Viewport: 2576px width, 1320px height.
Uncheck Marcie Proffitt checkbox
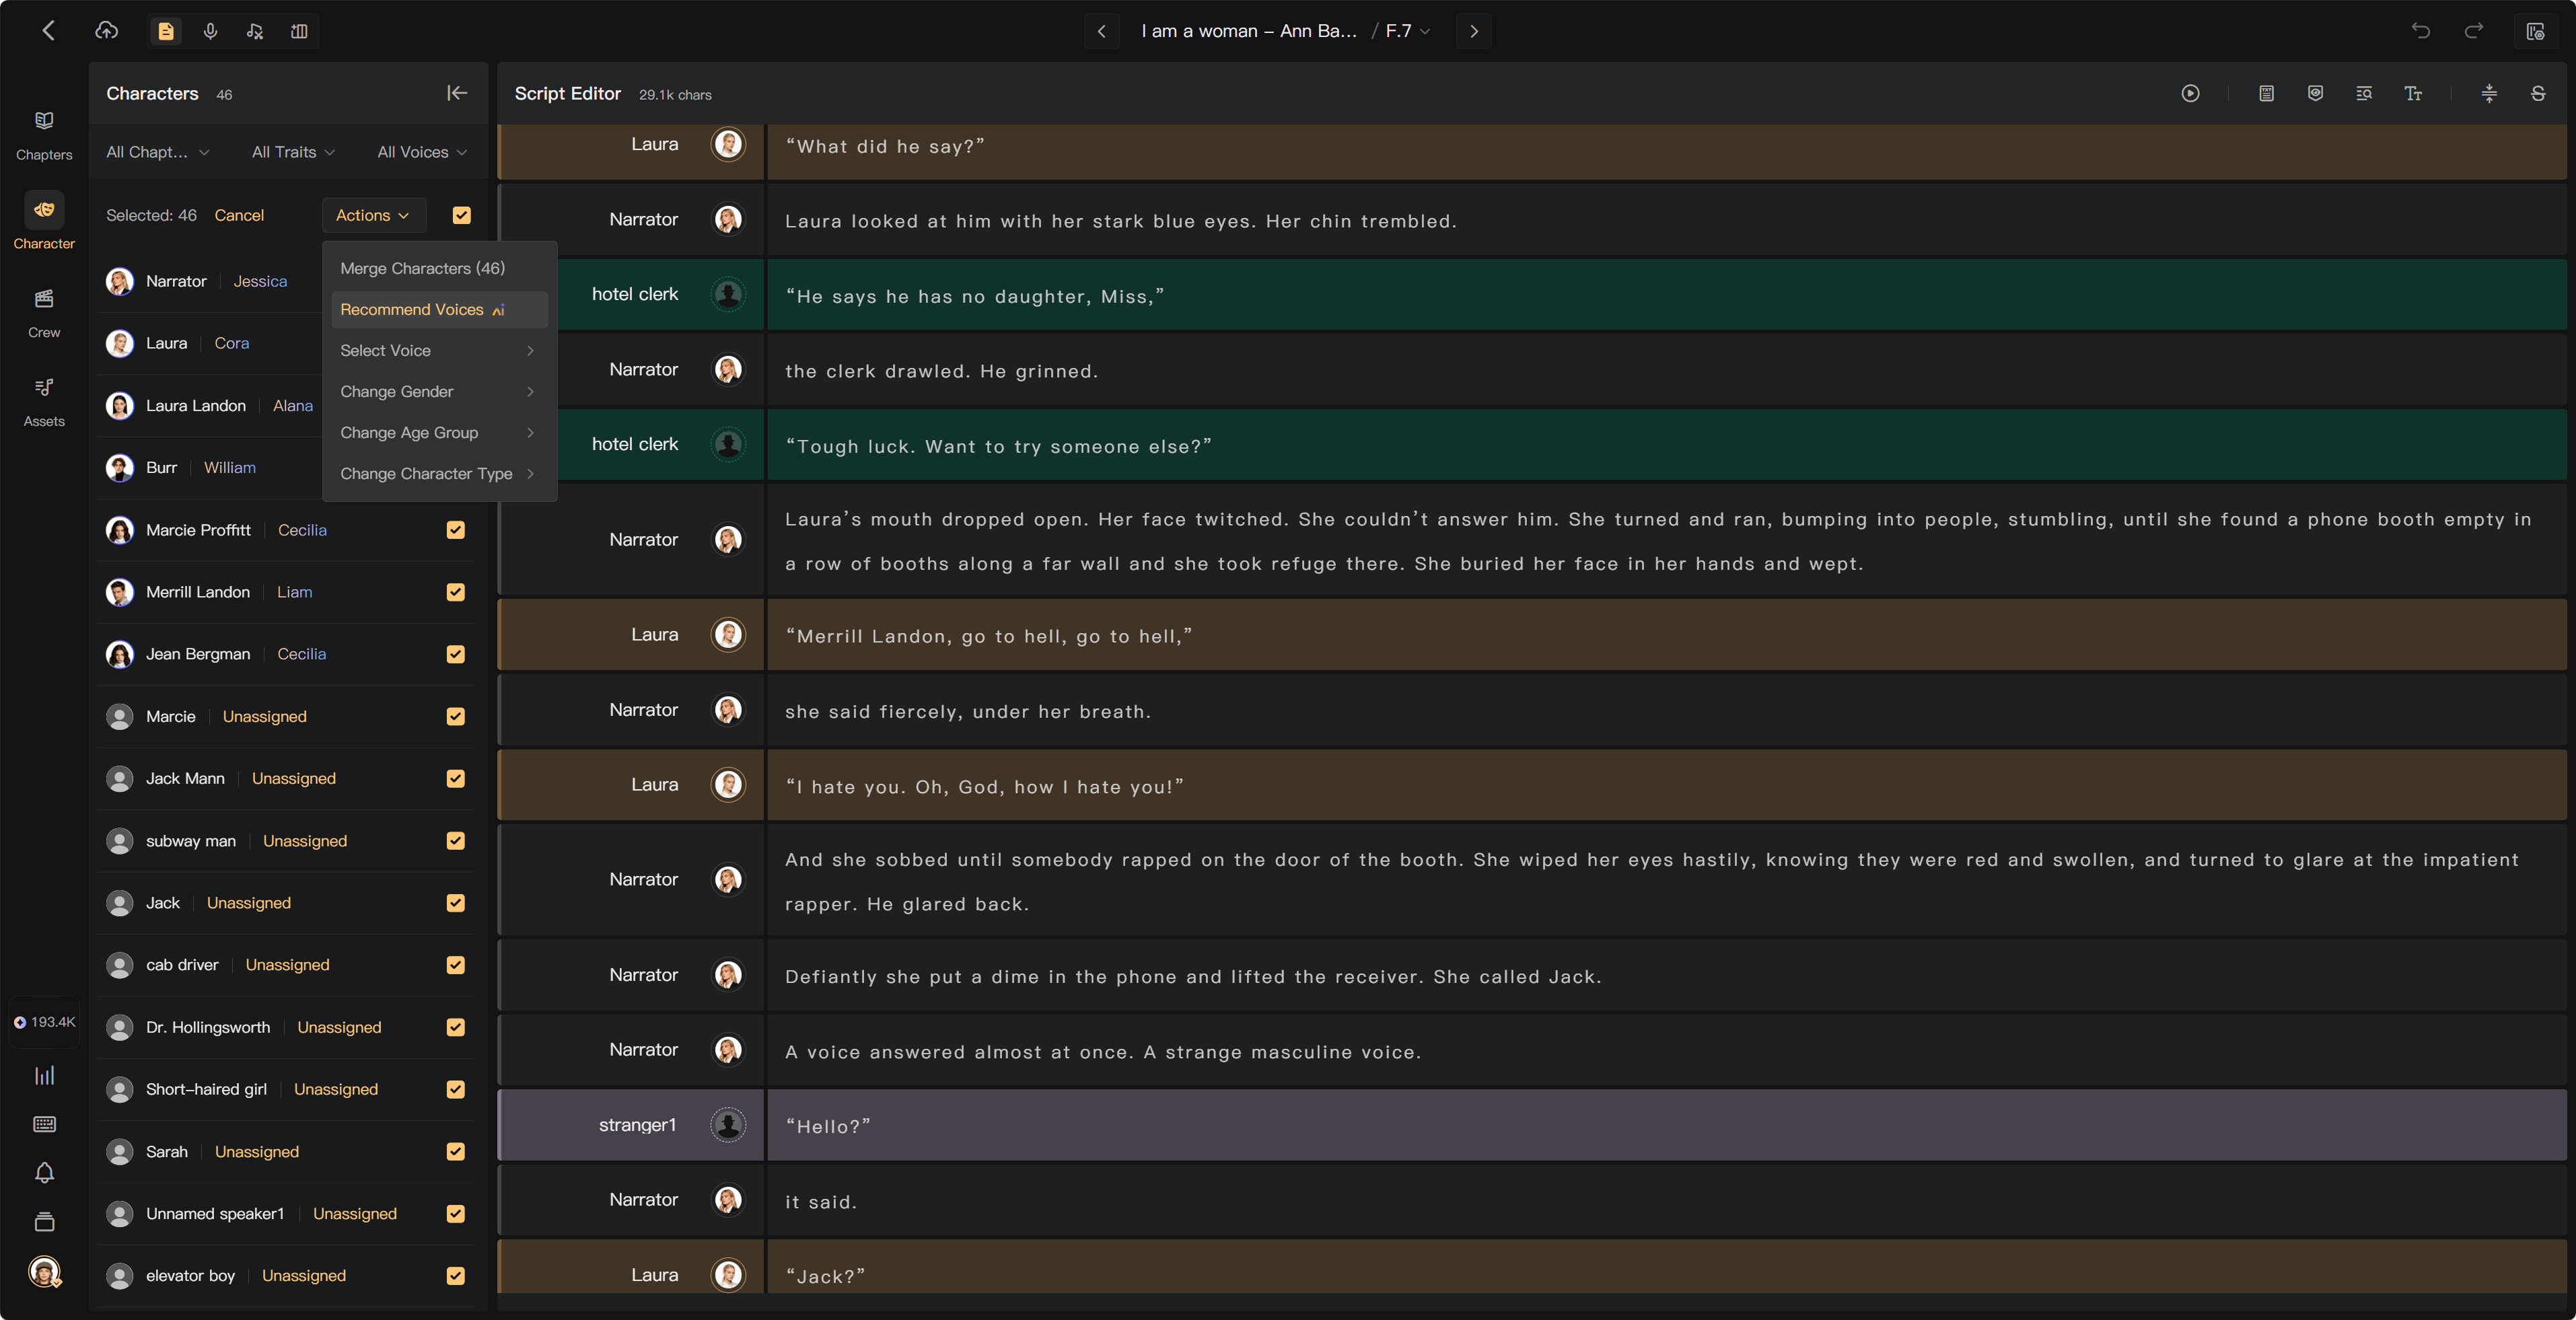455,530
